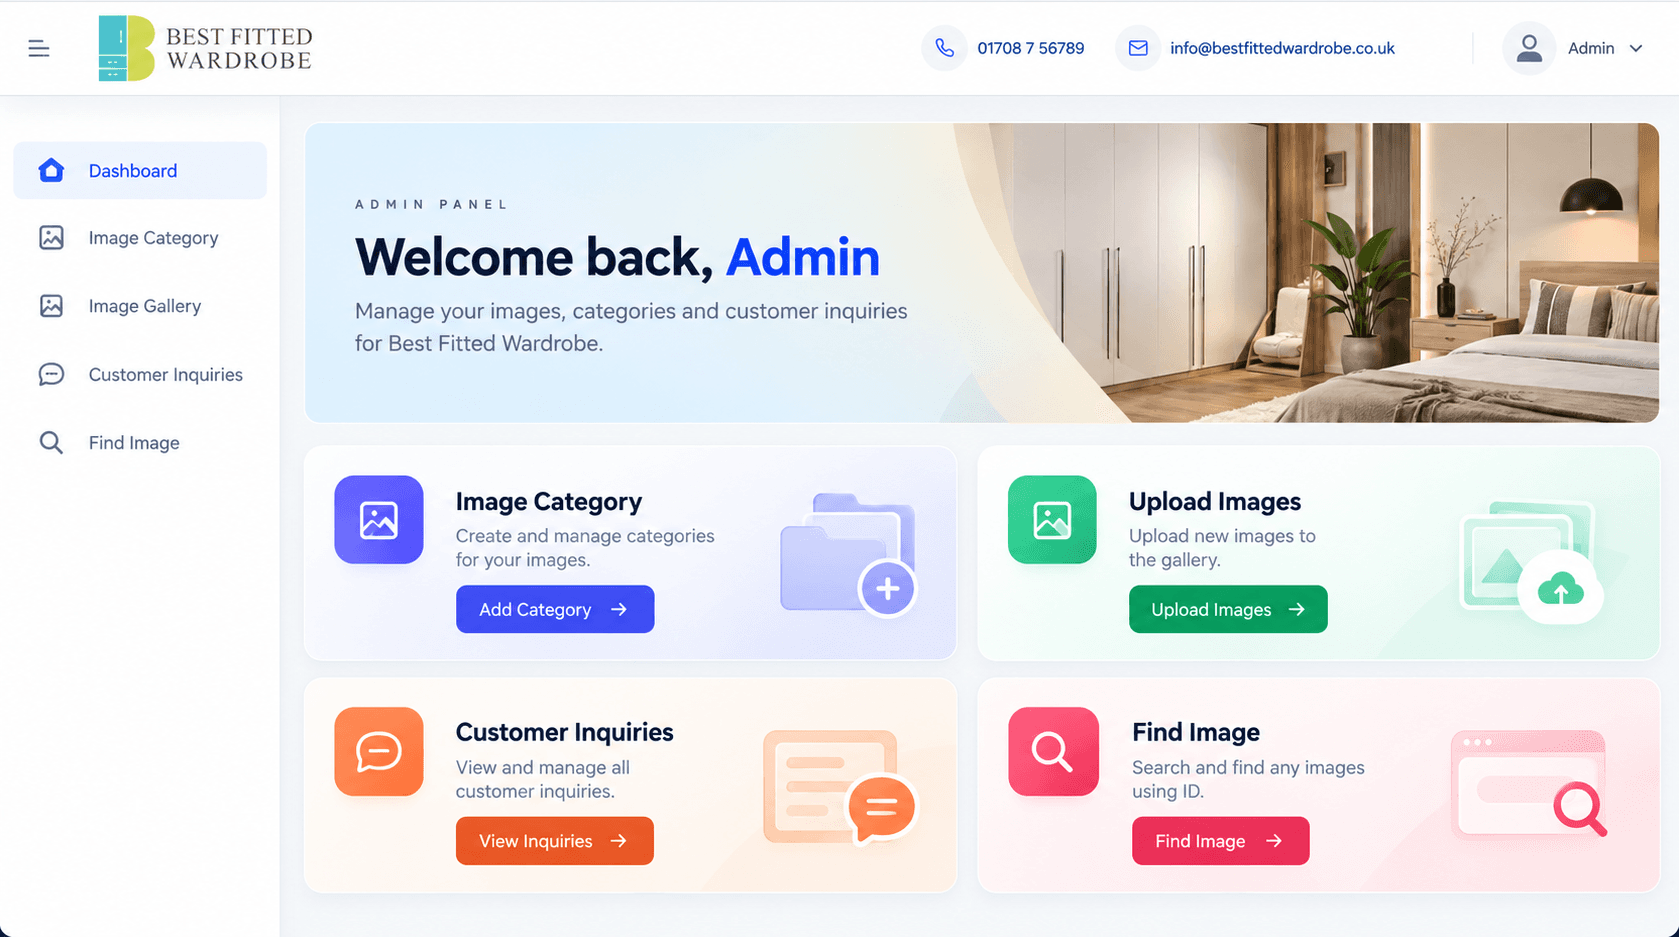
Task: Click the orange Customer Inquiries chat icon
Action: 379,751
